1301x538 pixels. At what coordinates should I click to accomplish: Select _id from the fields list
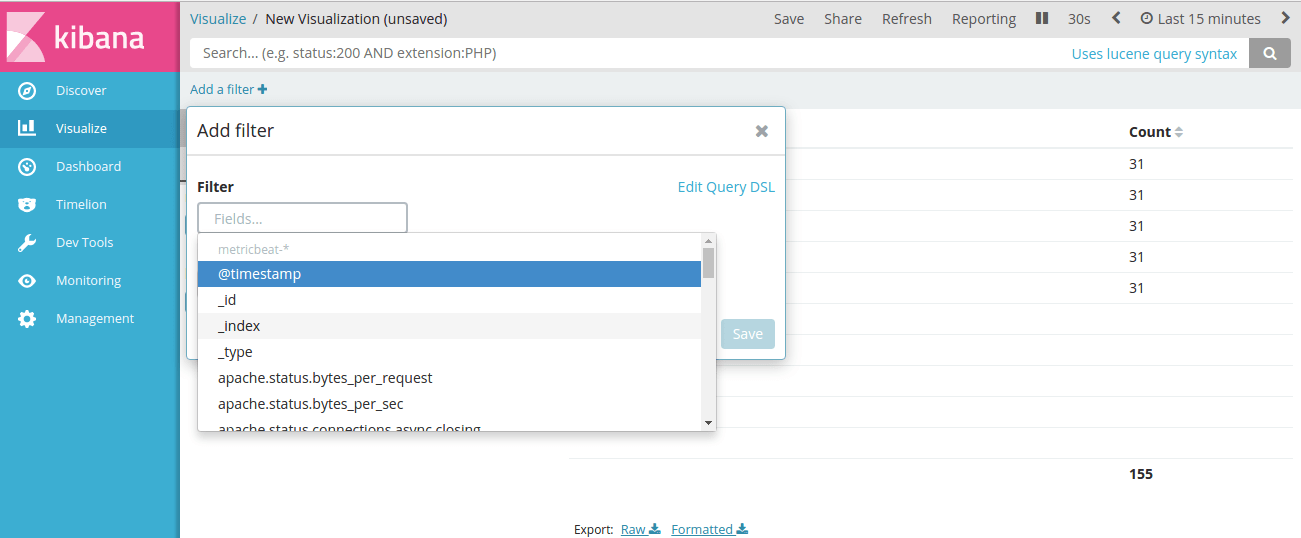(449, 300)
